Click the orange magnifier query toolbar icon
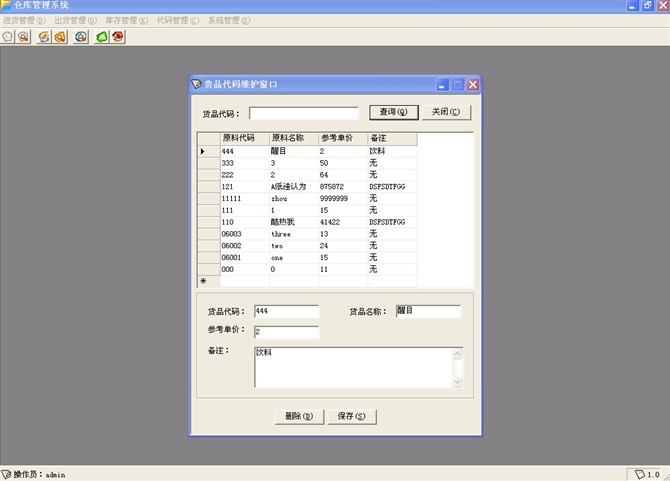This screenshot has width=670, height=481. point(60,37)
